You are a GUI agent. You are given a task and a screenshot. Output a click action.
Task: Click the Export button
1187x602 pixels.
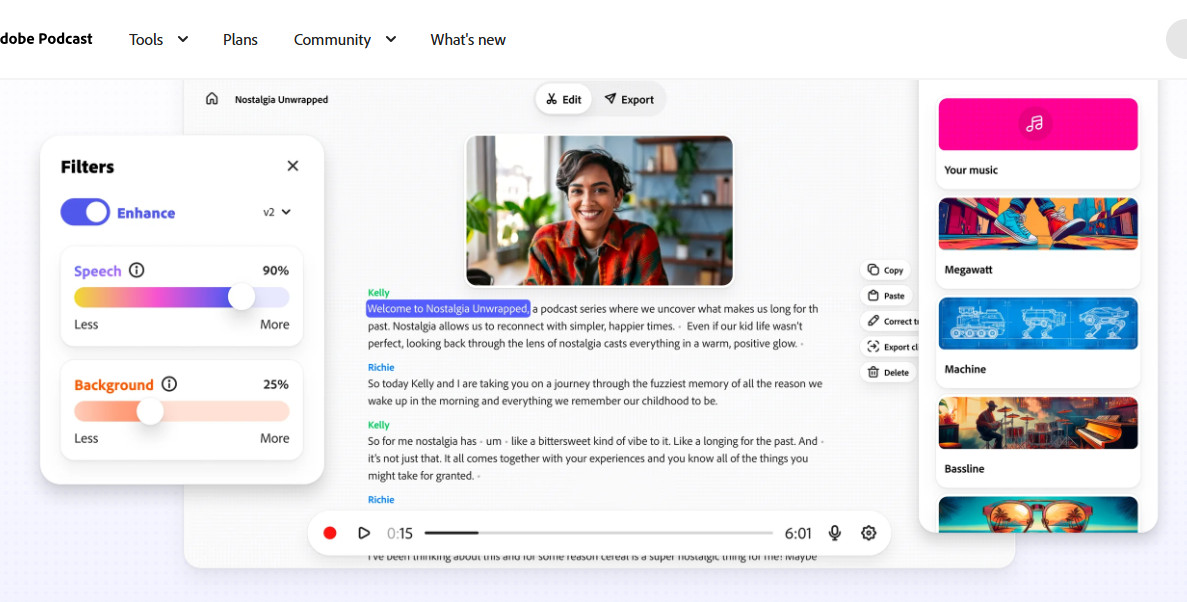point(629,99)
